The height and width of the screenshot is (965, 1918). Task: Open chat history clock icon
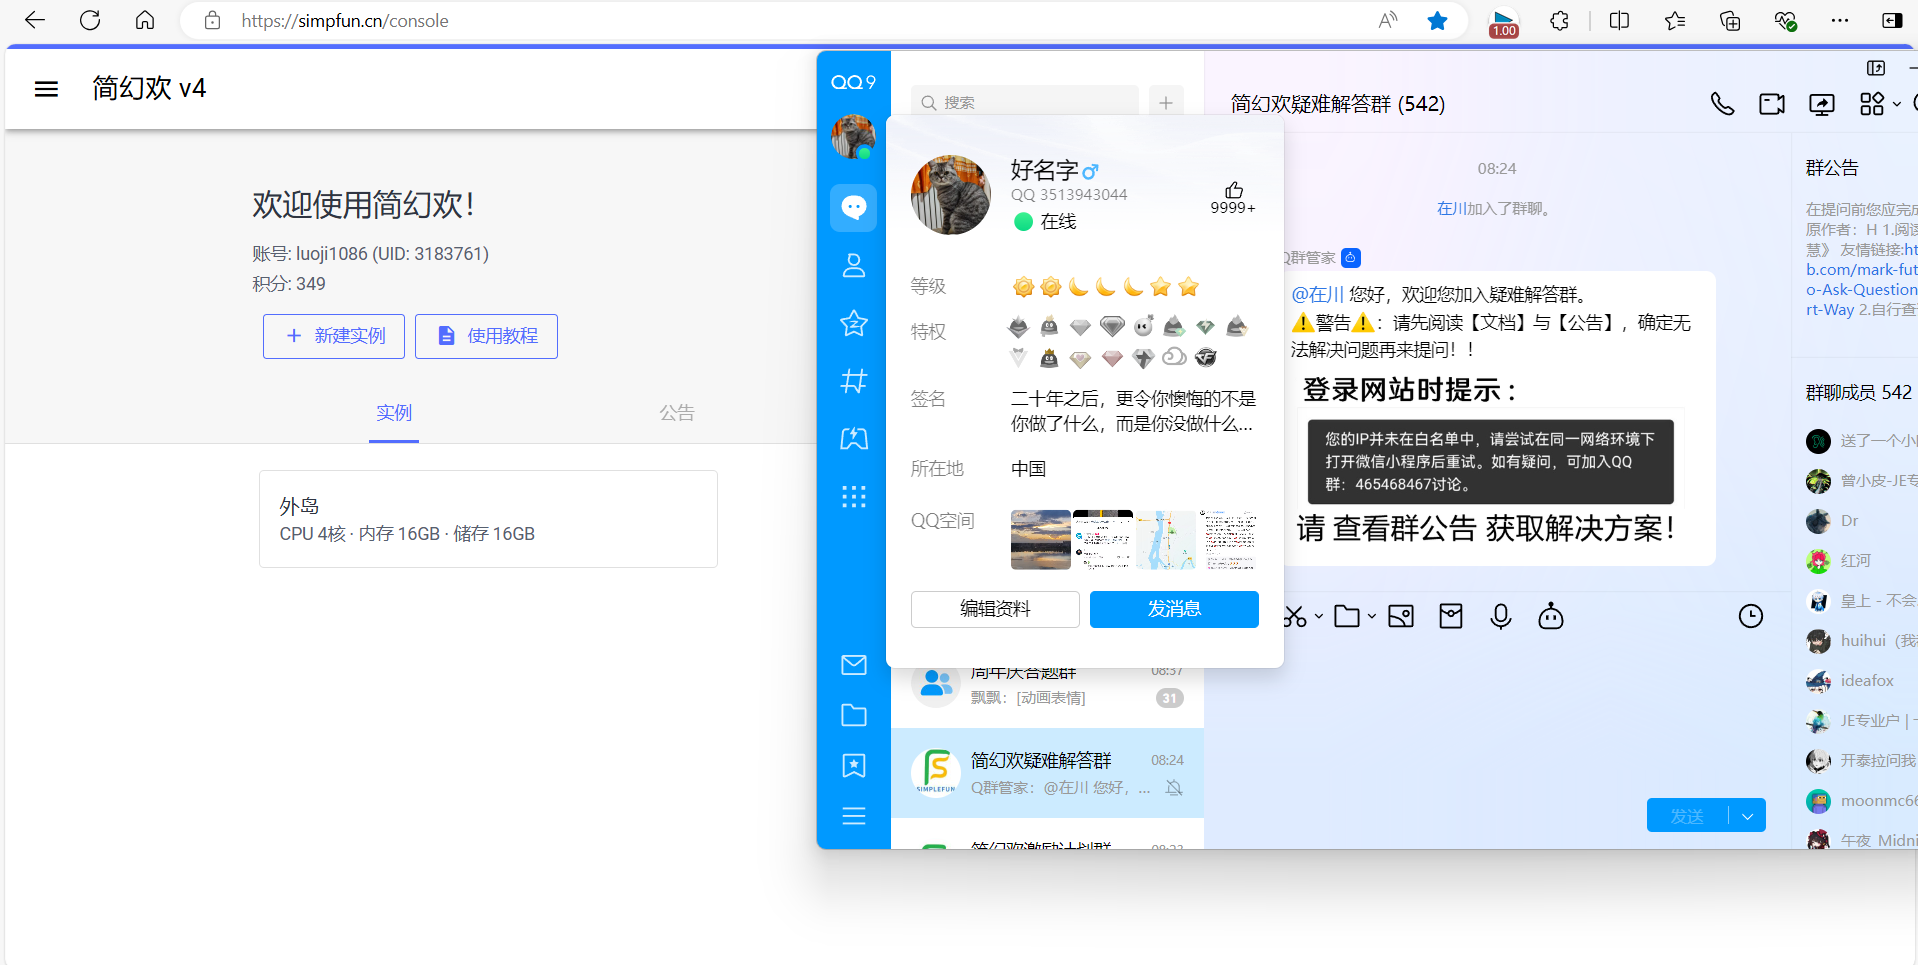click(1751, 617)
